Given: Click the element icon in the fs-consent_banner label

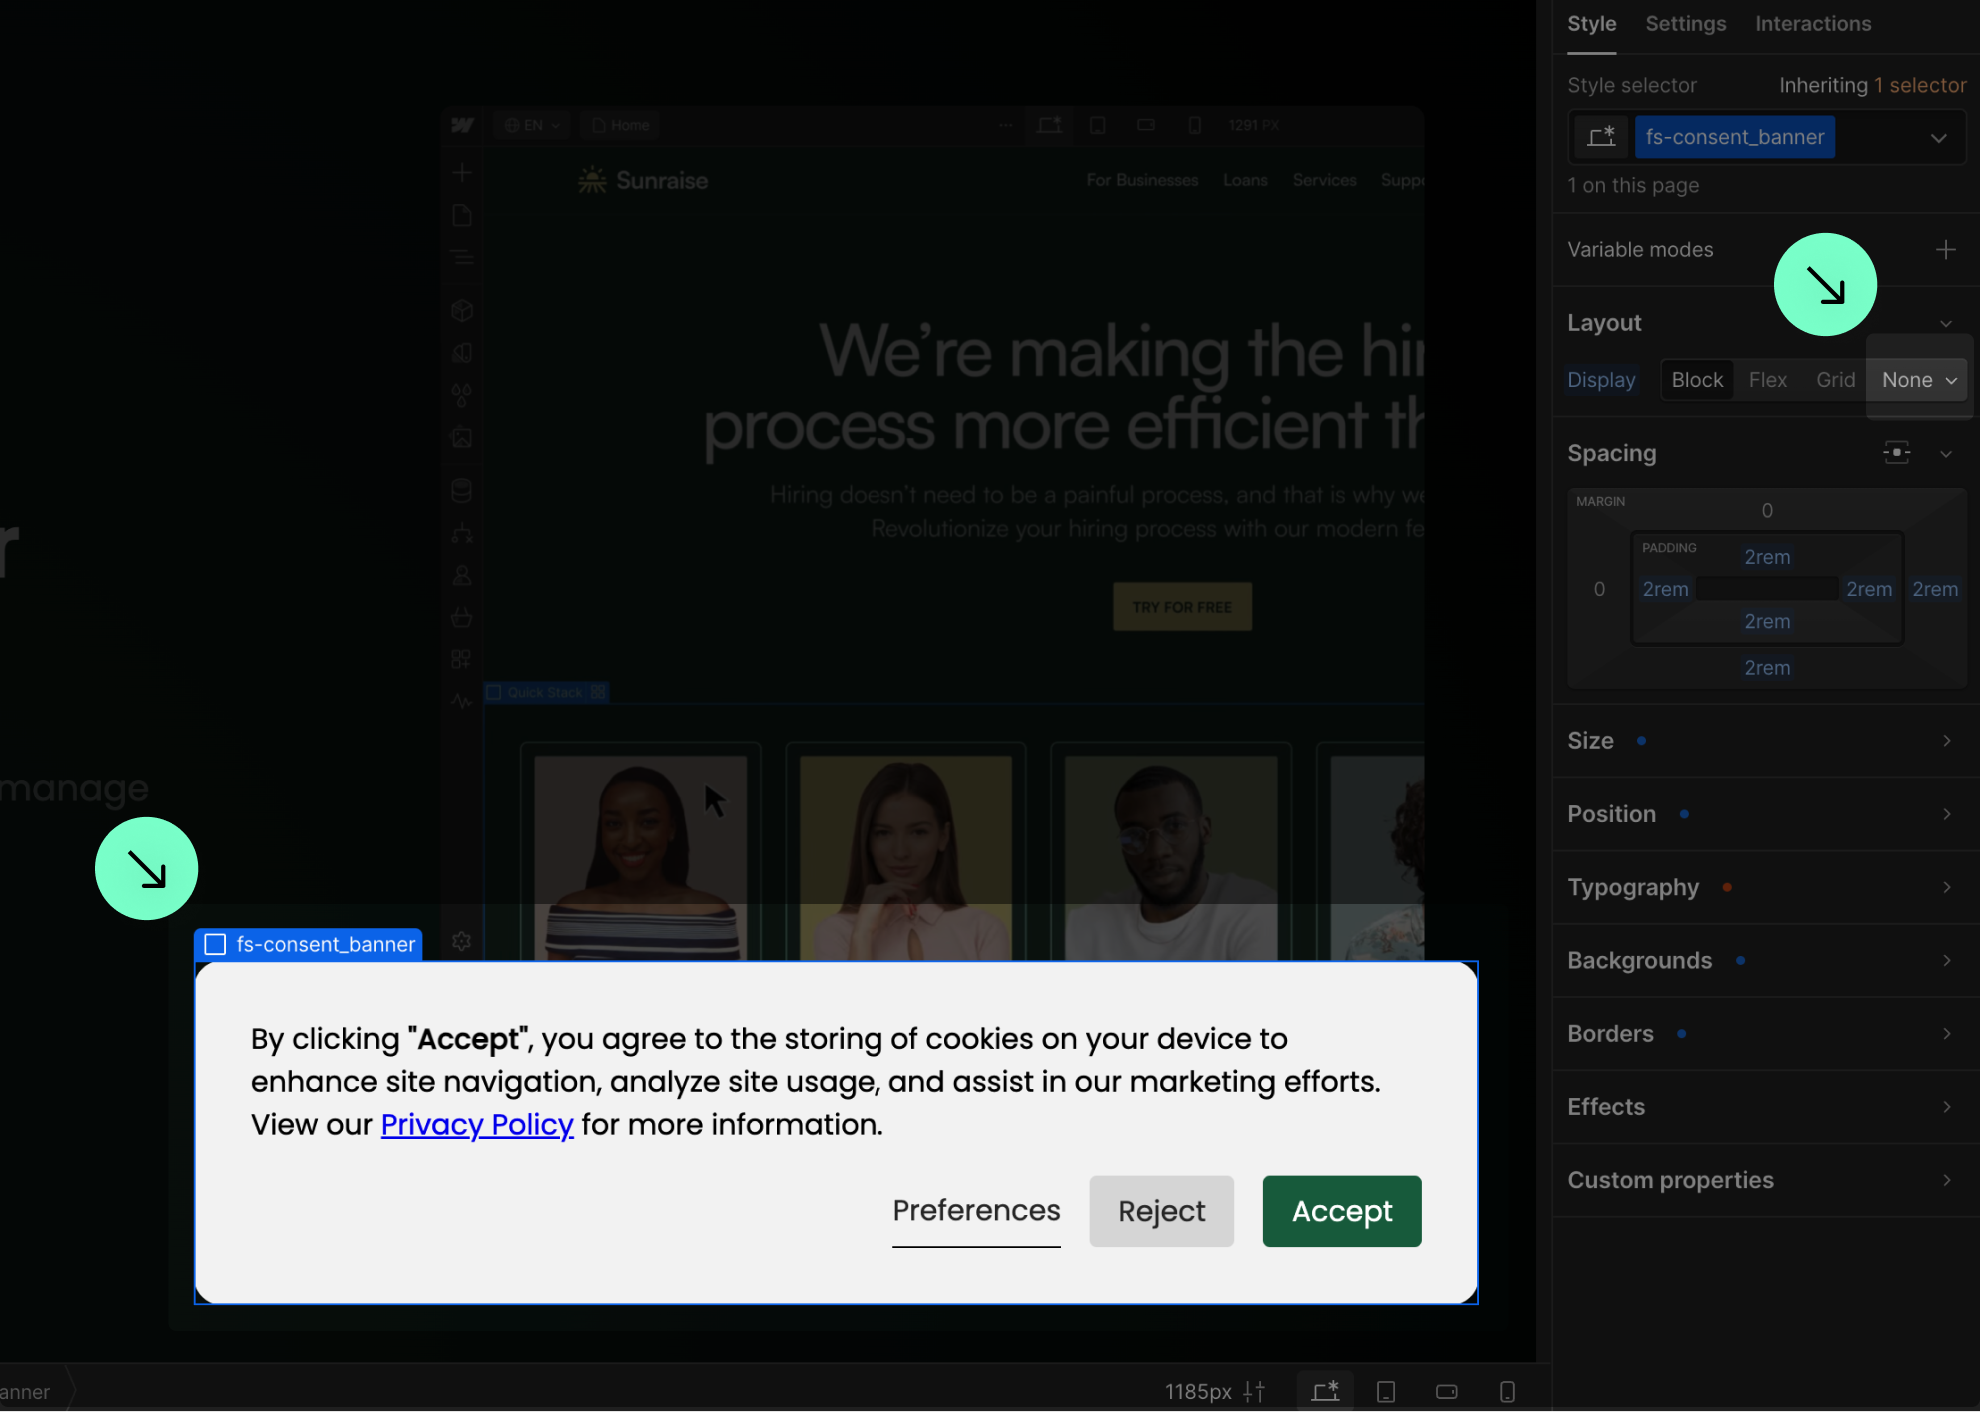Looking at the screenshot, I should (x=215, y=944).
